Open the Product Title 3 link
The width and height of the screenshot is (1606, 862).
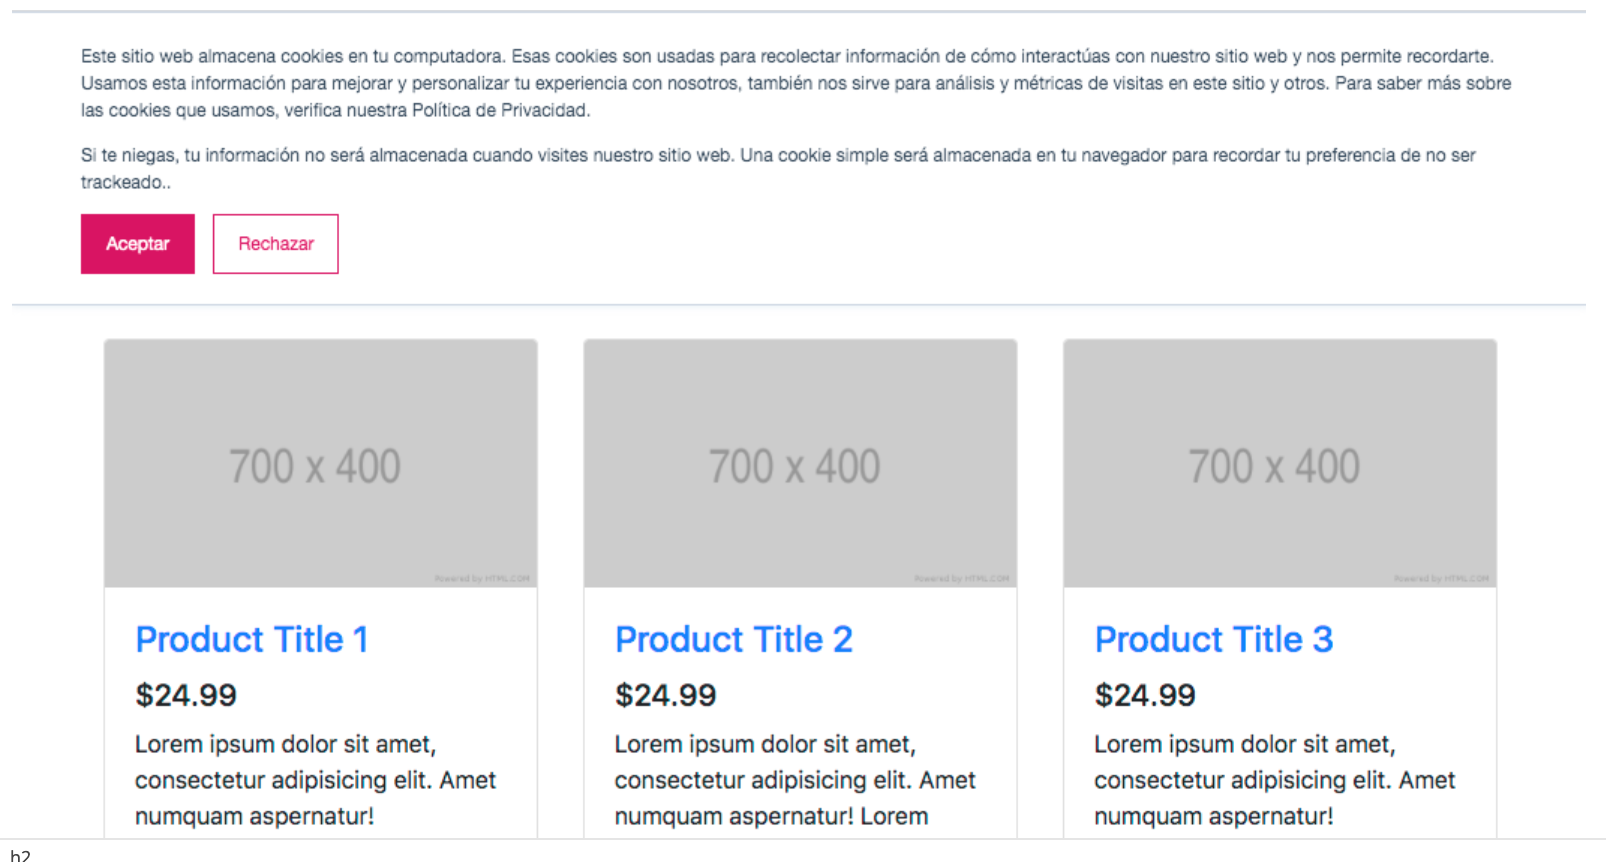pyautogui.click(x=1213, y=640)
